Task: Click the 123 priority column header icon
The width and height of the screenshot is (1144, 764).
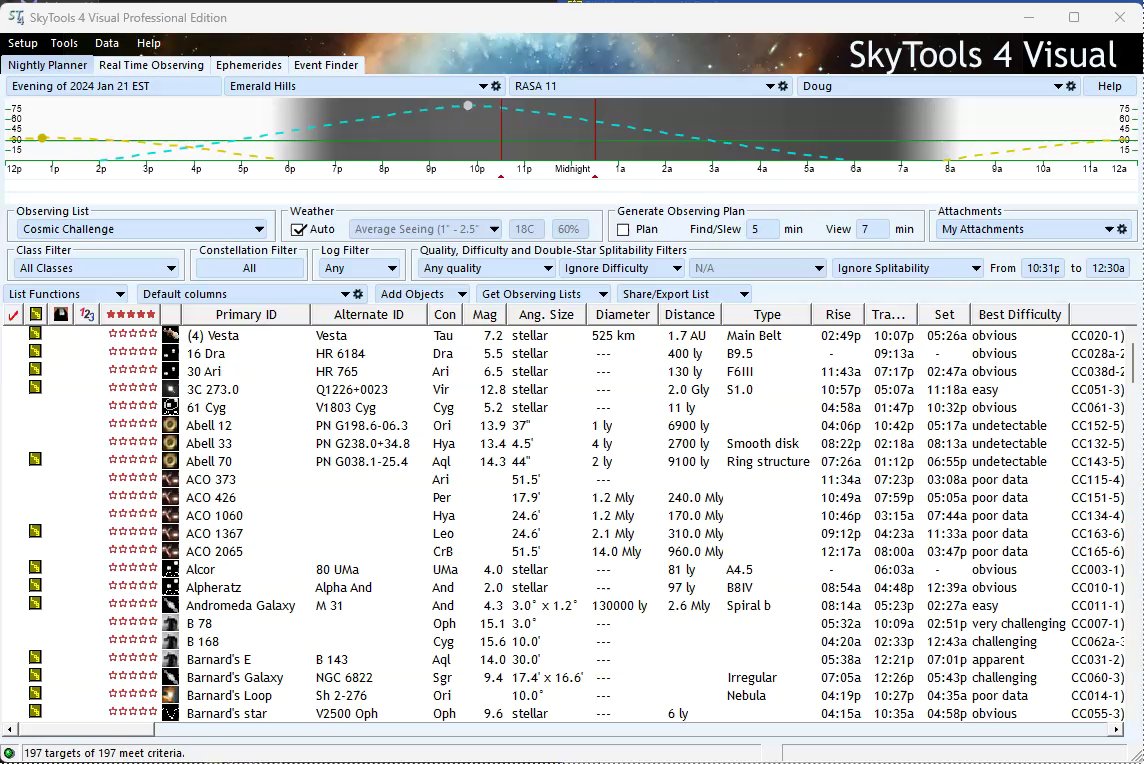Action: (87, 315)
